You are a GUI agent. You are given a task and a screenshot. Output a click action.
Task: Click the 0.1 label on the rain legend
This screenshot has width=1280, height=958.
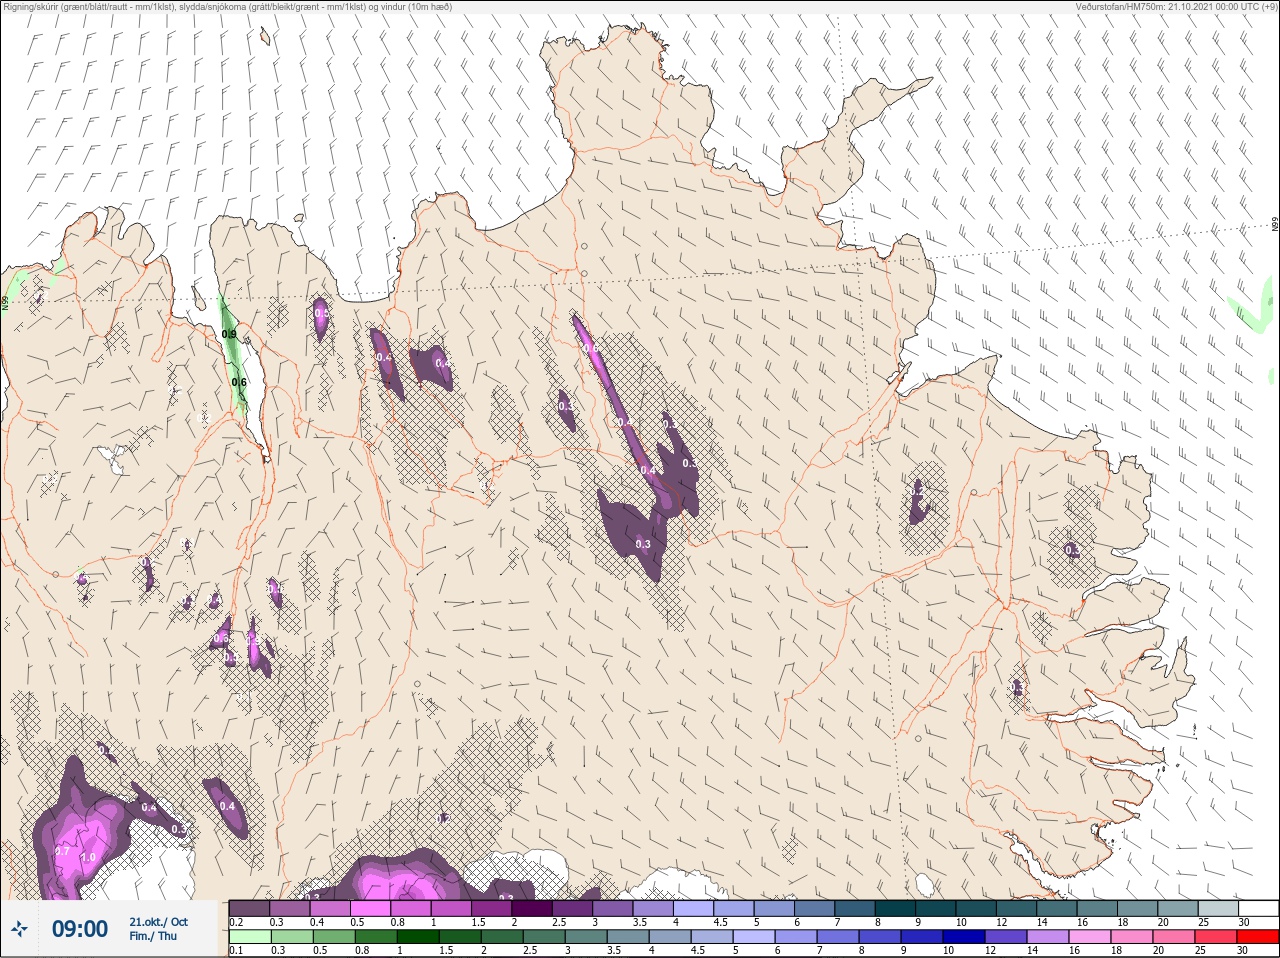(236, 950)
